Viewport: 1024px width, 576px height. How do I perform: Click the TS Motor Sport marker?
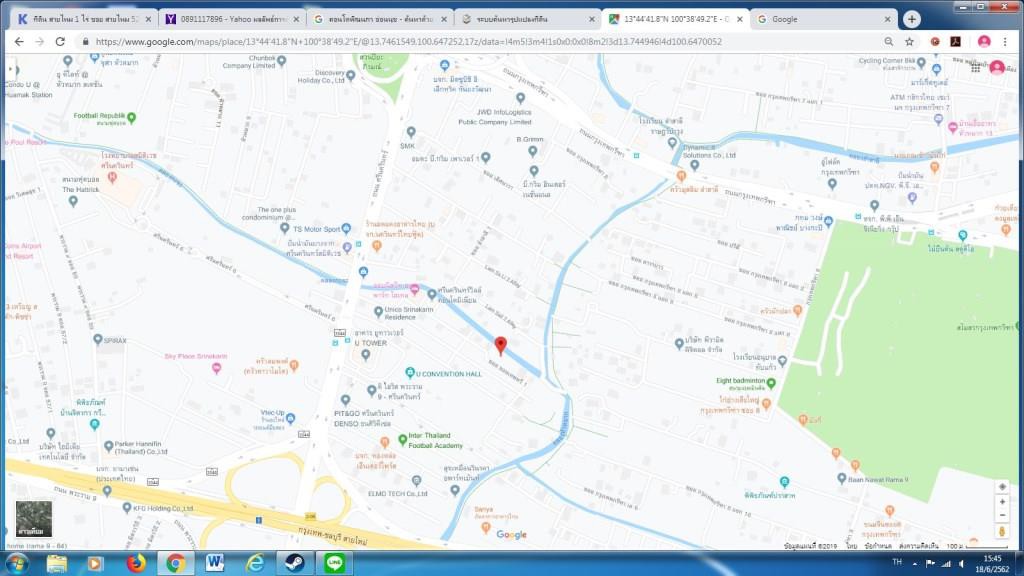coord(346,229)
